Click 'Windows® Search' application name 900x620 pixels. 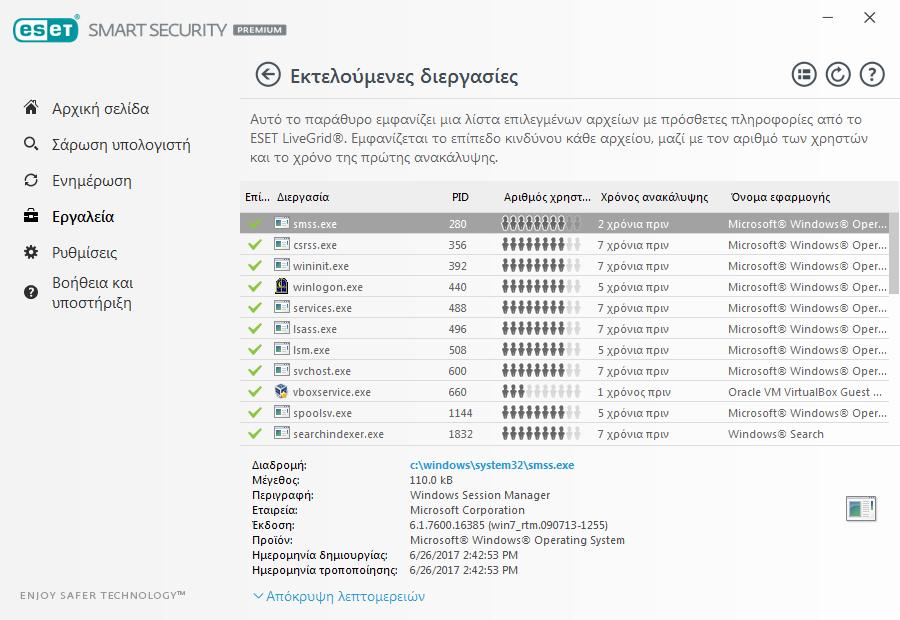point(775,435)
